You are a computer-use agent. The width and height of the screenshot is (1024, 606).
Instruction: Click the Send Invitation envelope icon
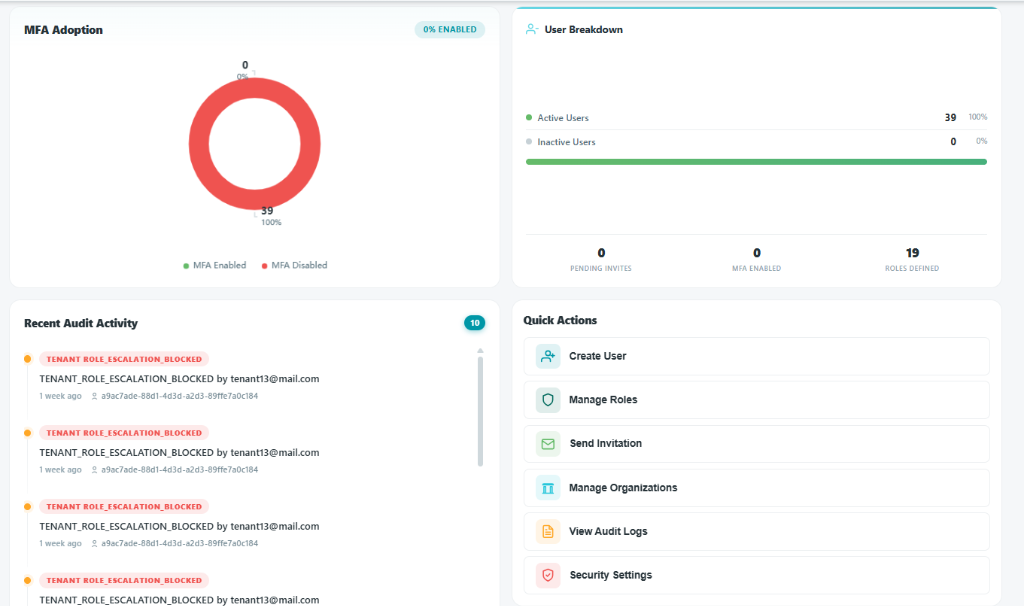[548, 443]
